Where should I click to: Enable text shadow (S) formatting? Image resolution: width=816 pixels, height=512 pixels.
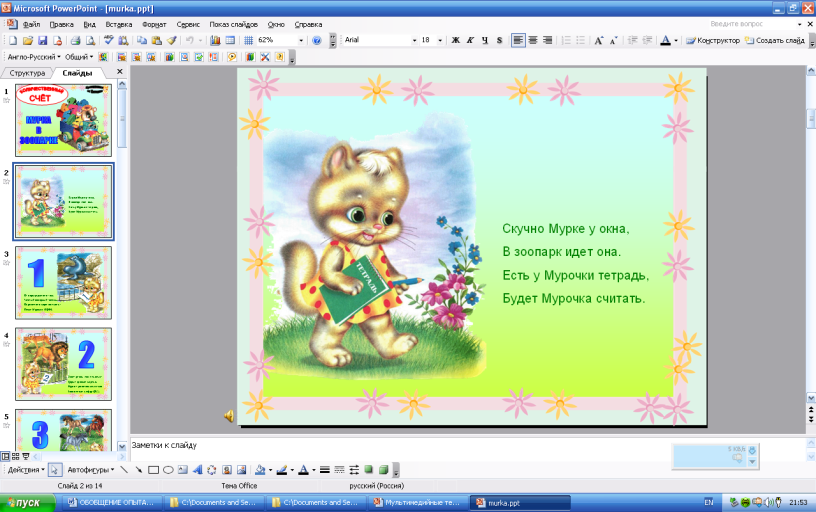tap(499, 41)
